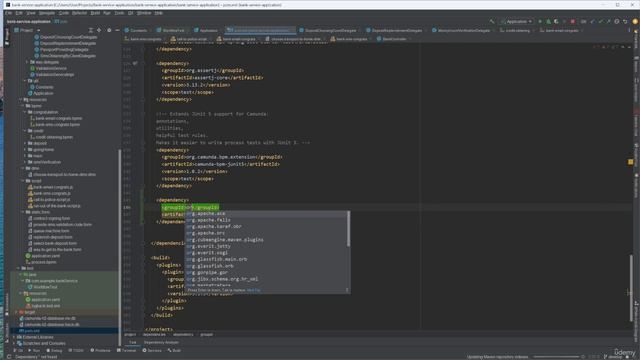This screenshot has height=360, width=640.
Task: Select org.everit.jetty completion suggestion
Action: [x=266, y=247]
